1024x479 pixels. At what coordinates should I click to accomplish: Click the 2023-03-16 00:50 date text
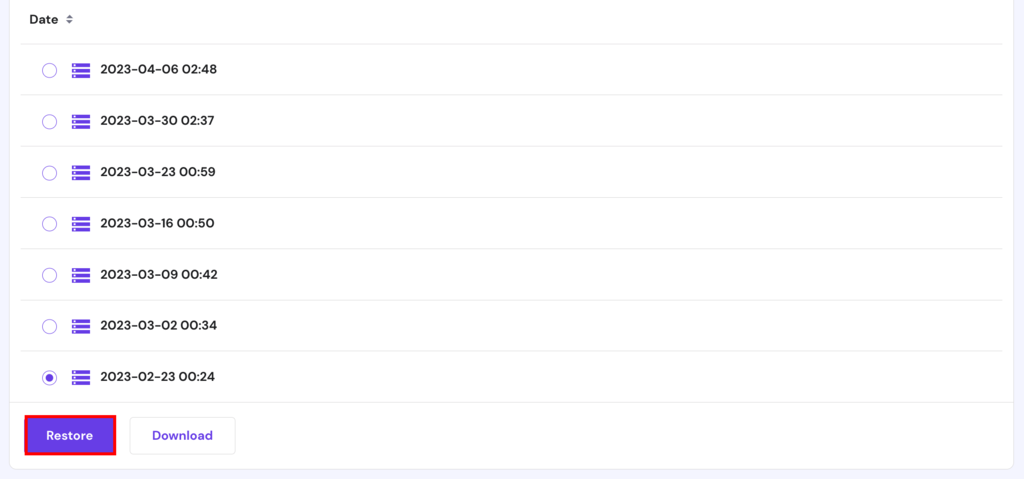[x=157, y=223]
